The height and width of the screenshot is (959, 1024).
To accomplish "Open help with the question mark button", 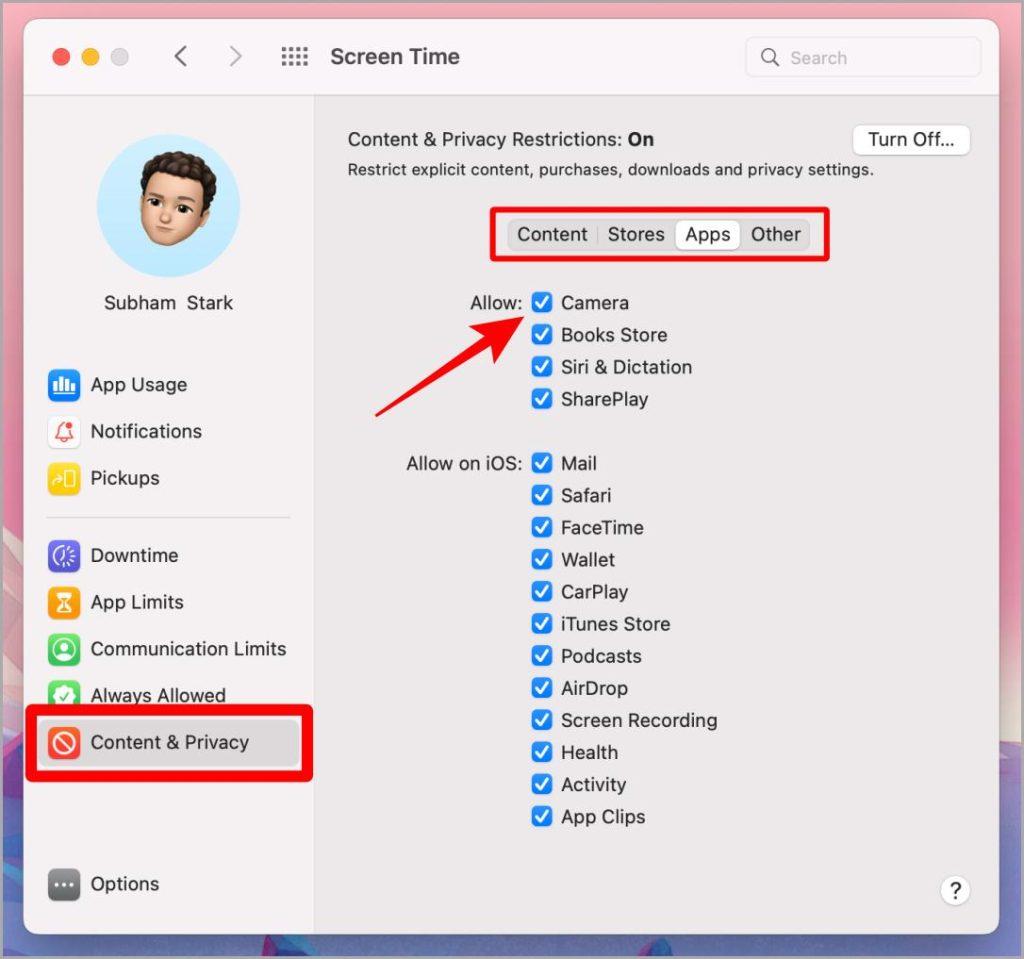I will (x=955, y=890).
